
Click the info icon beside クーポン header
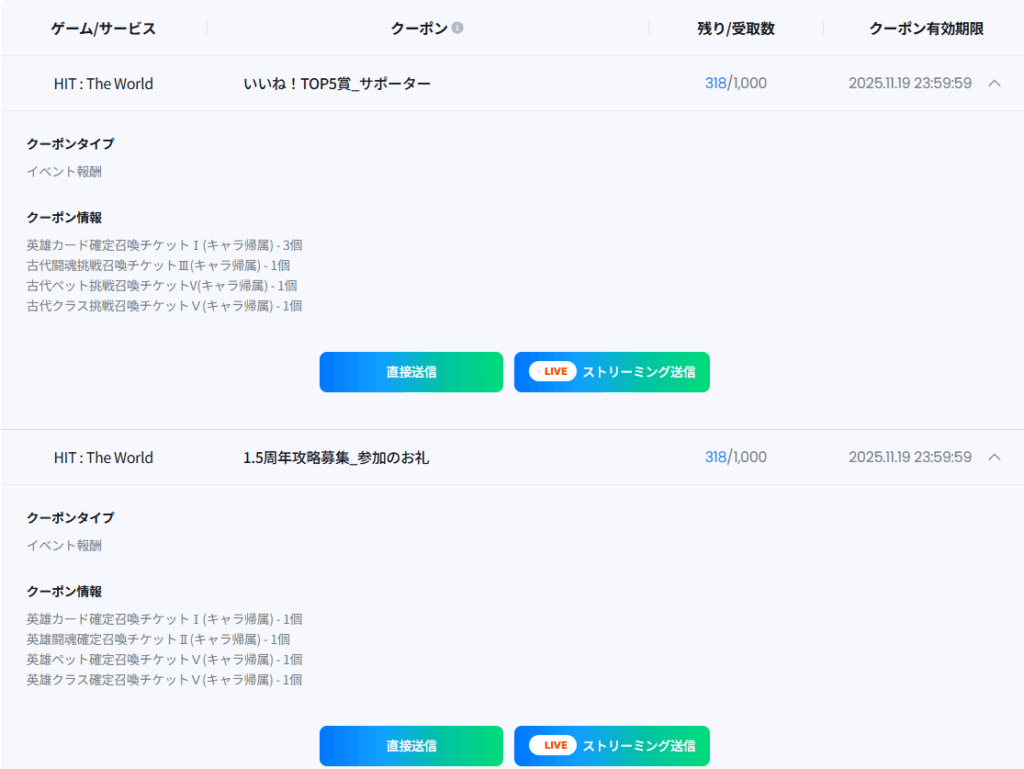457,28
